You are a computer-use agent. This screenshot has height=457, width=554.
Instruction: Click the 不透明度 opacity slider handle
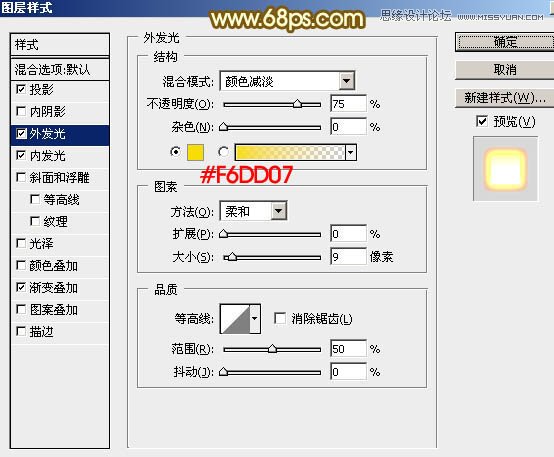coord(297,104)
